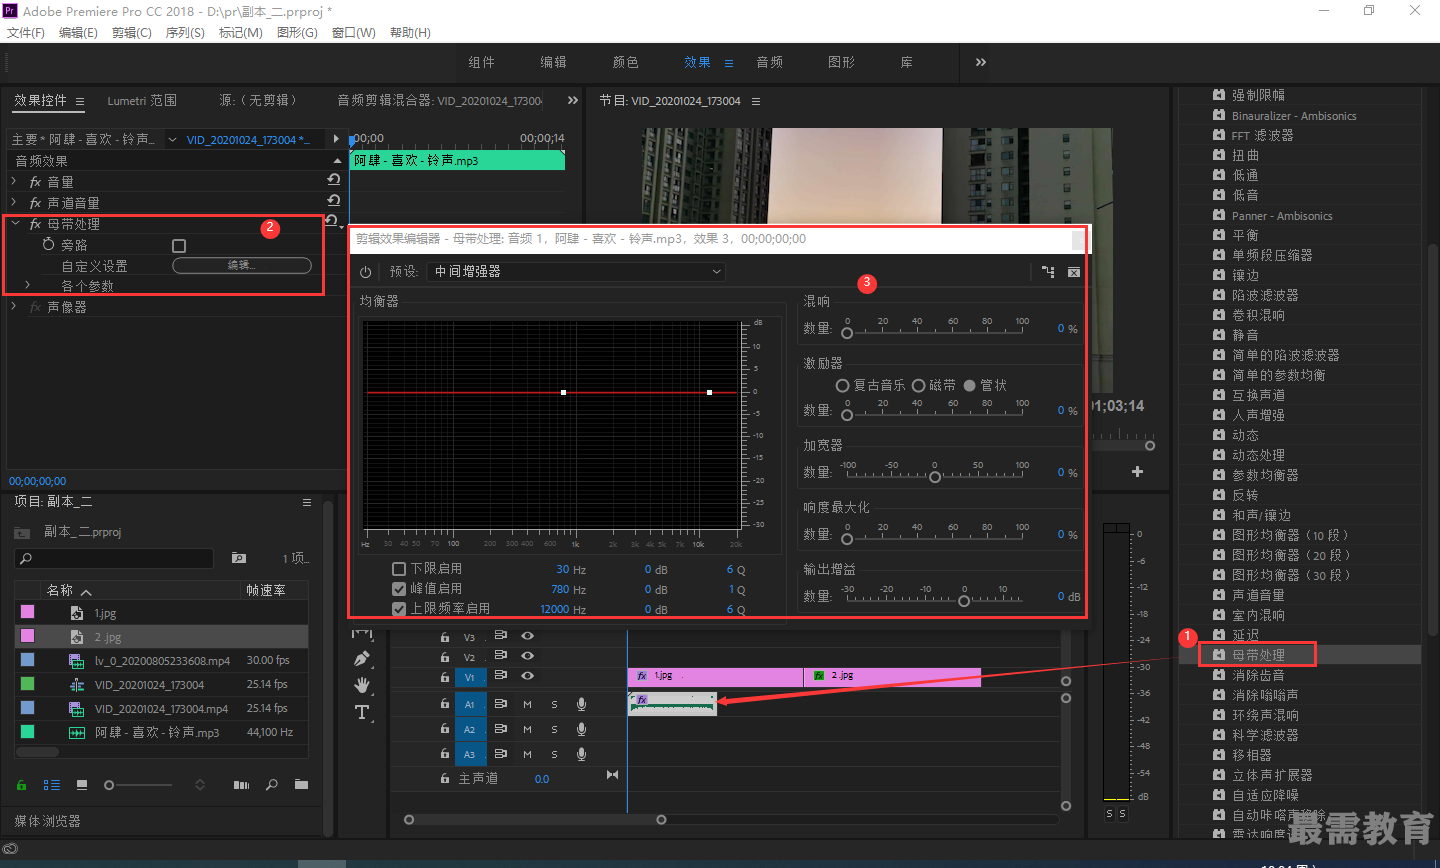The image size is (1440, 868).
Task: Open the 图形(G) menu
Action: click(x=297, y=33)
